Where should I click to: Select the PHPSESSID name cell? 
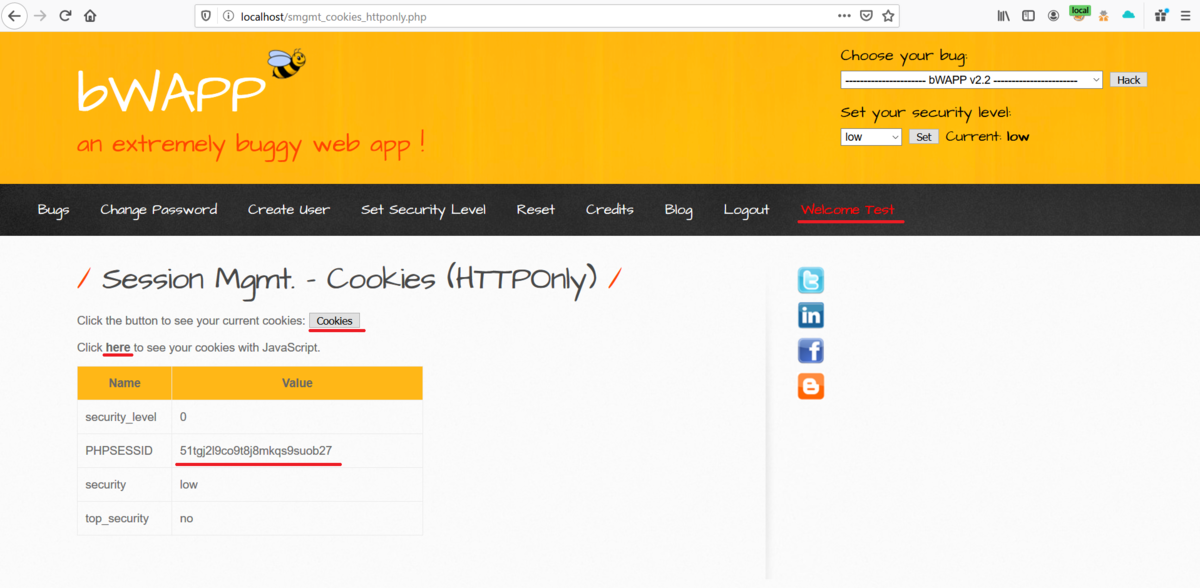pos(125,451)
